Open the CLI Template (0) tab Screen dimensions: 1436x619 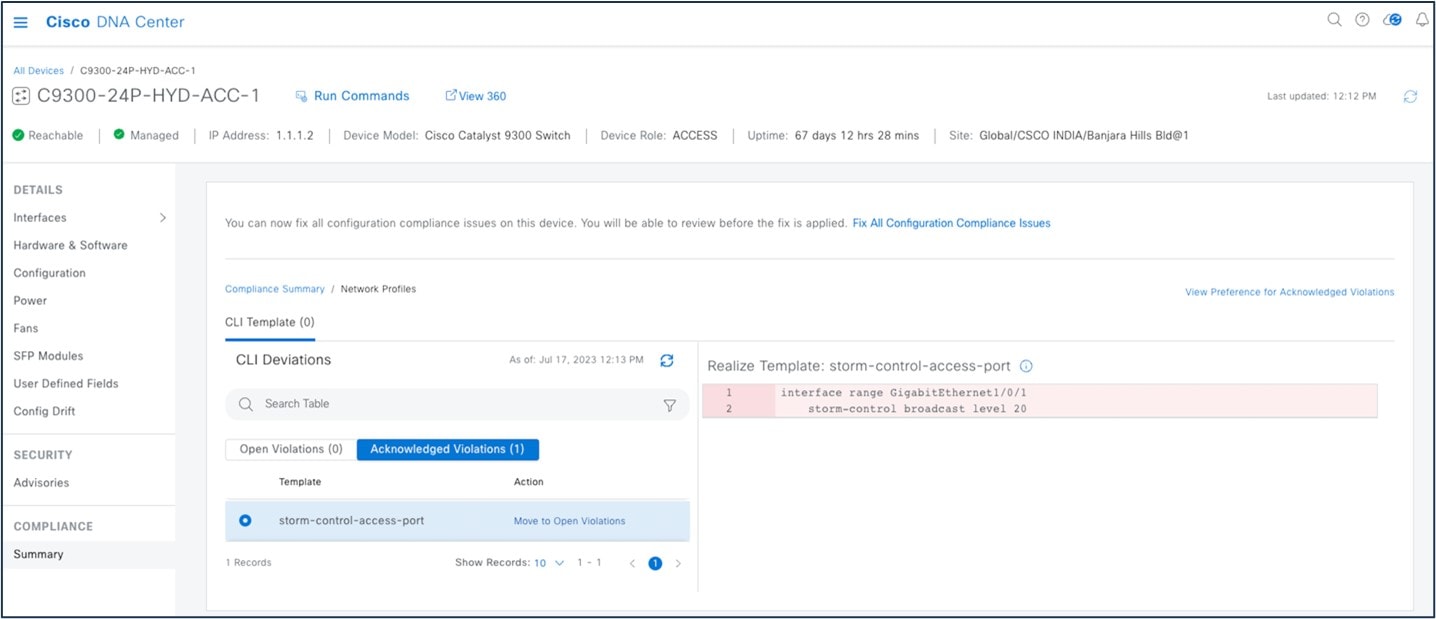[270, 322]
